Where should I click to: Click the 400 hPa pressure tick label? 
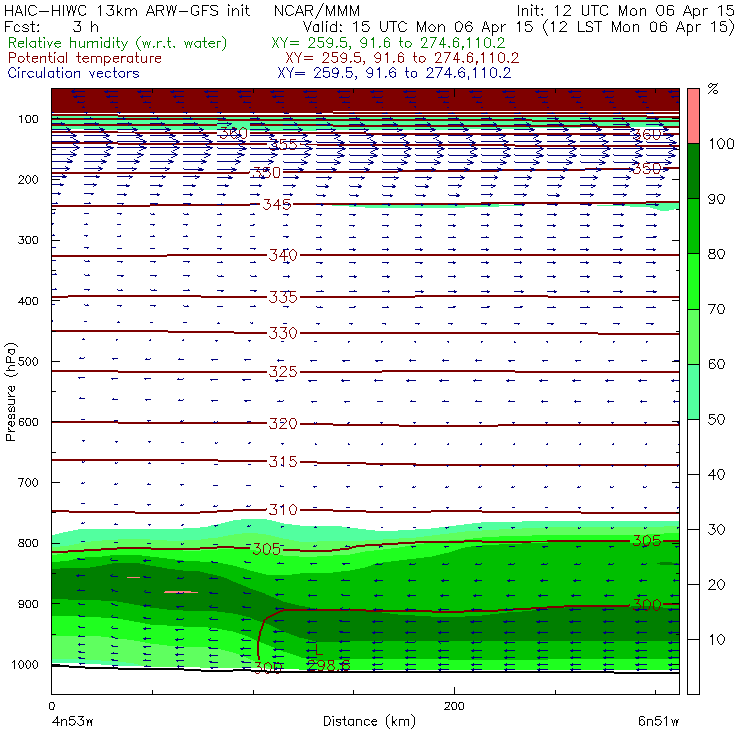pyautogui.click(x=28, y=301)
